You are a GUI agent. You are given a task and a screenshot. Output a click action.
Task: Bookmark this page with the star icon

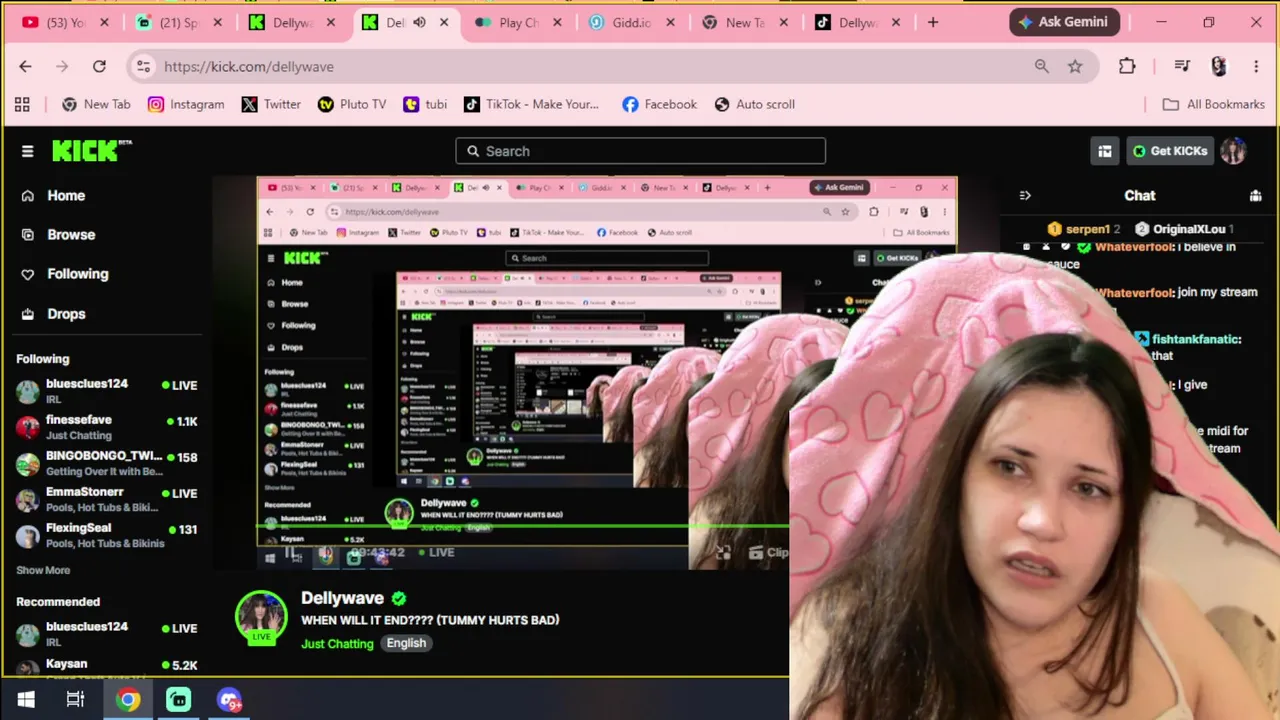(x=1075, y=66)
